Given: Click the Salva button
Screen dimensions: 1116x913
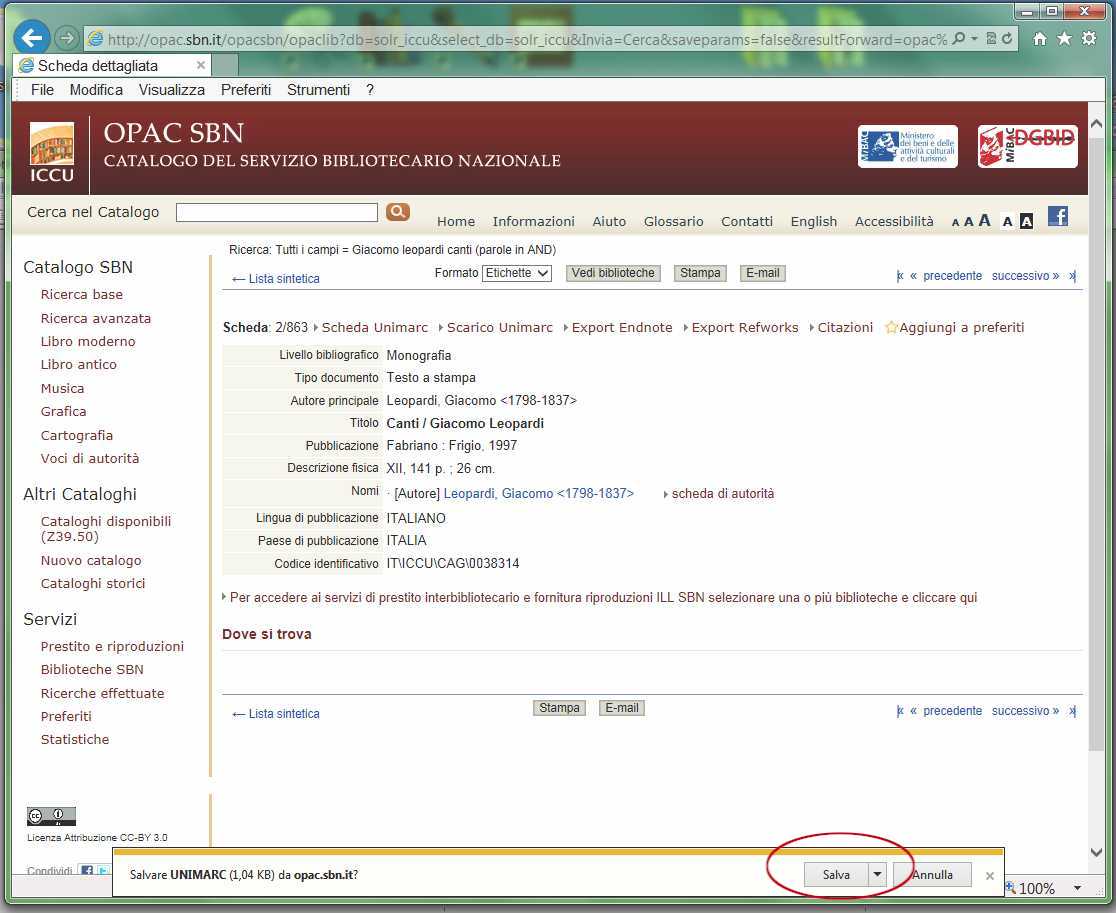Looking at the screenshot, I should [x=836, y=875].
